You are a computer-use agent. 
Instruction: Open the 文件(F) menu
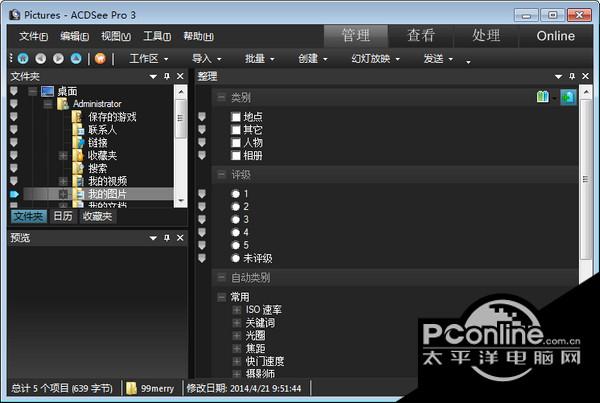(33, 36)
